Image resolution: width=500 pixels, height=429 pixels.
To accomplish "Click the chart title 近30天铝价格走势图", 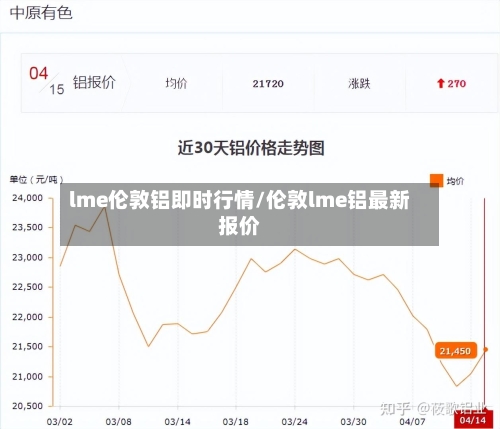I will click(x=251, y=148).
